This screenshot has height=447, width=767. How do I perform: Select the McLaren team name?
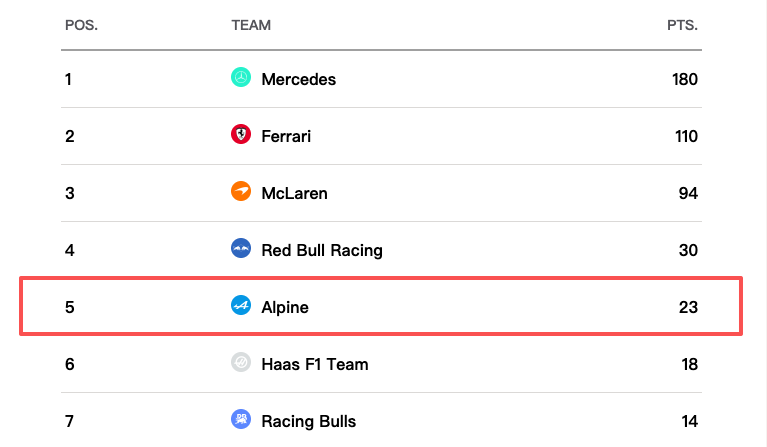(294, 193)
